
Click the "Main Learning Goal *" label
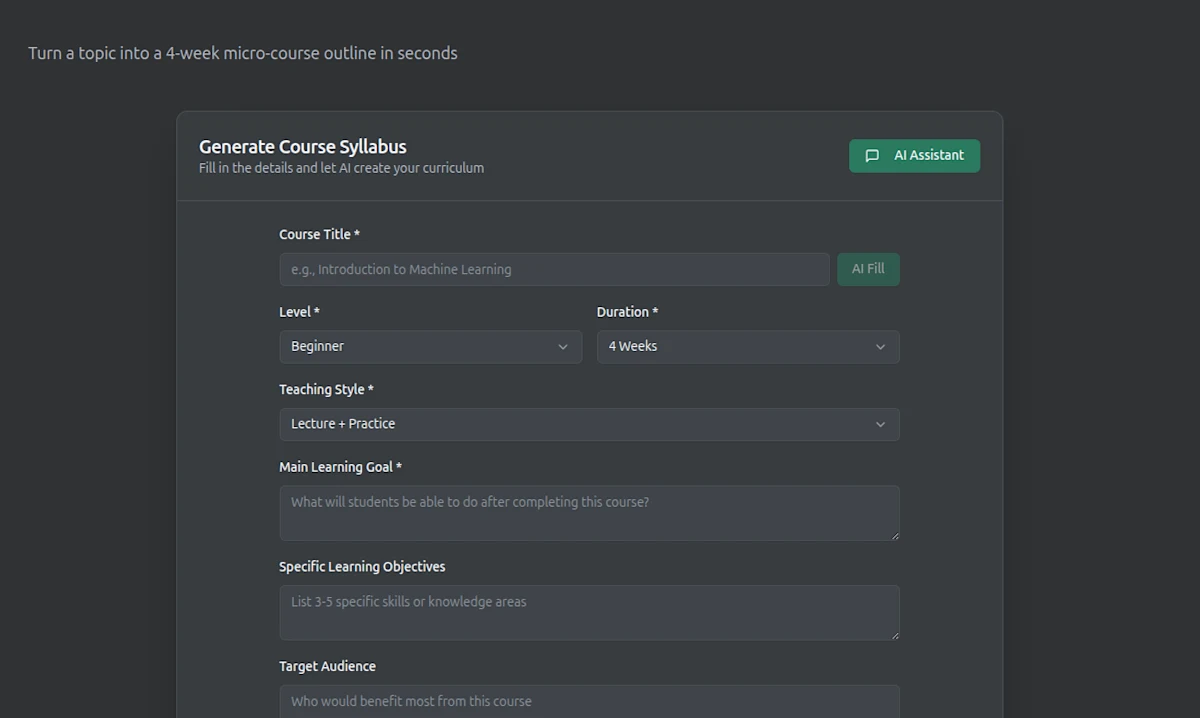[x=340, y=467]
